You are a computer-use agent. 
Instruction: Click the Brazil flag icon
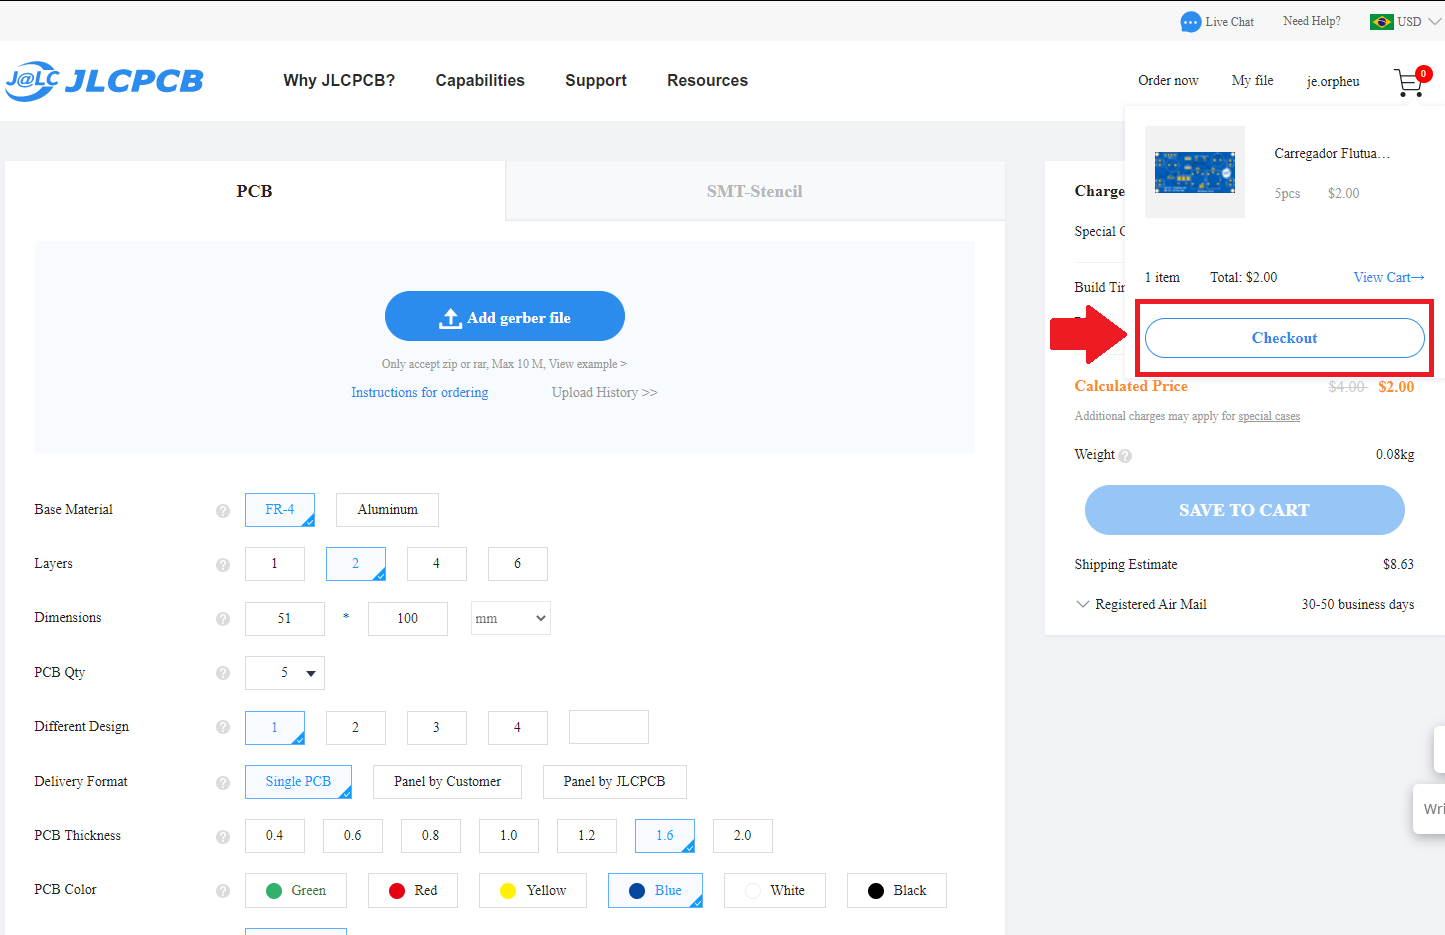click(1381, 22)
